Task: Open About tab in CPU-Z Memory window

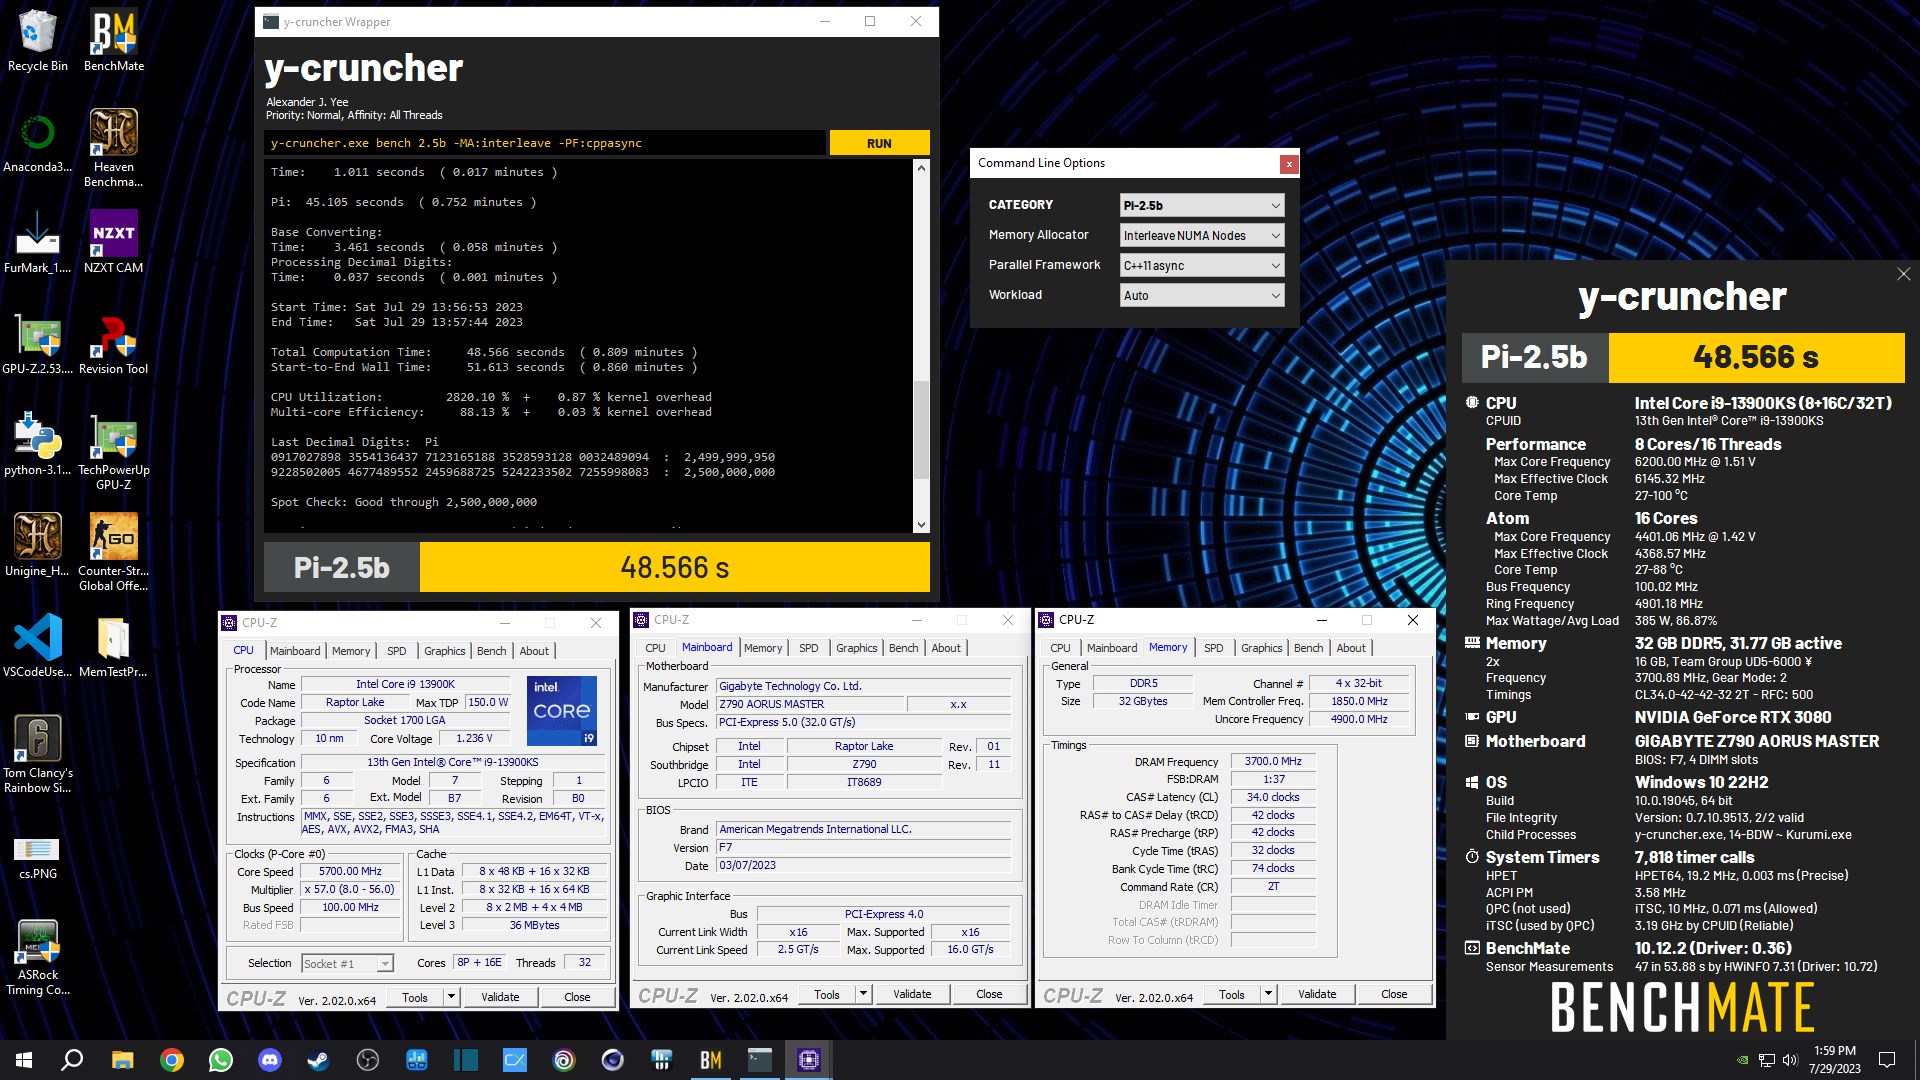Action: pyautogui.click(x=1351, y=648)
